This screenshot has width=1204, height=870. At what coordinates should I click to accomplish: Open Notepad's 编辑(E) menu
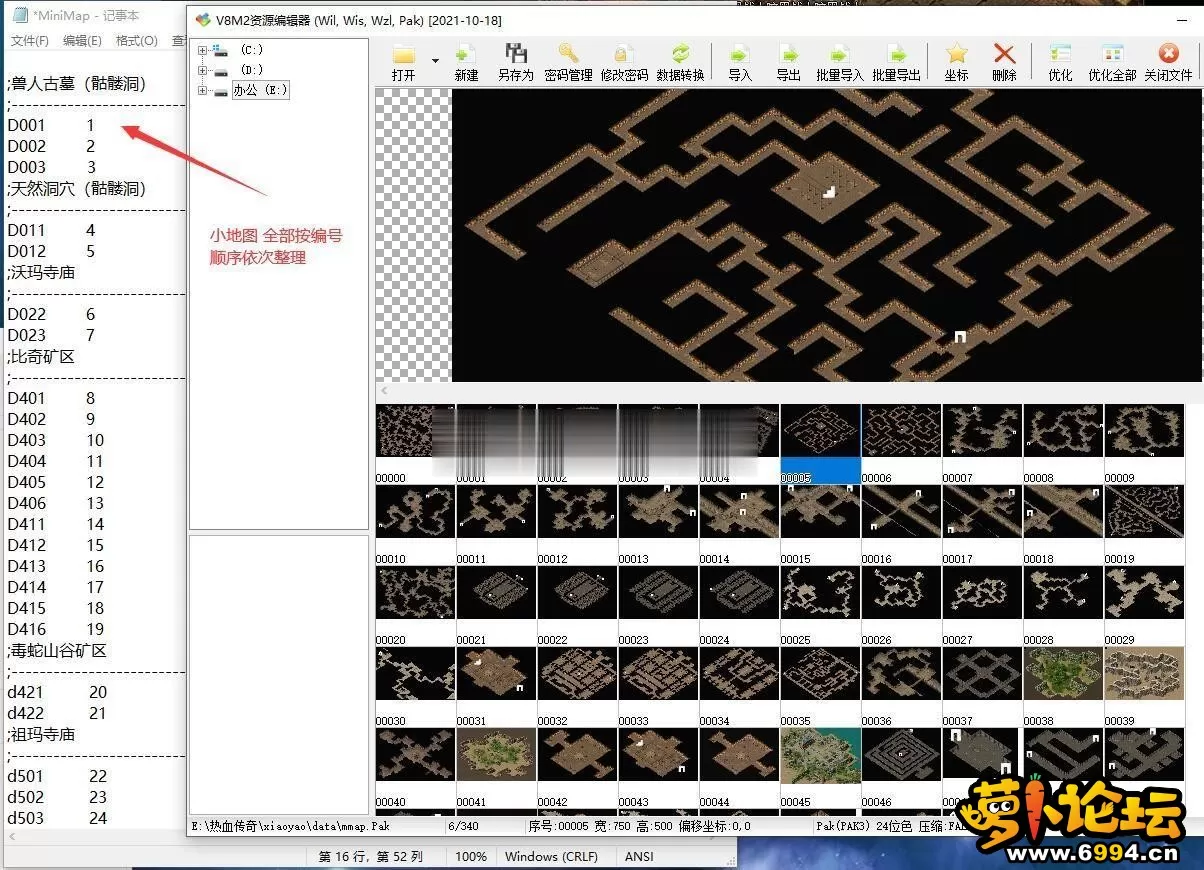point(82,41)
